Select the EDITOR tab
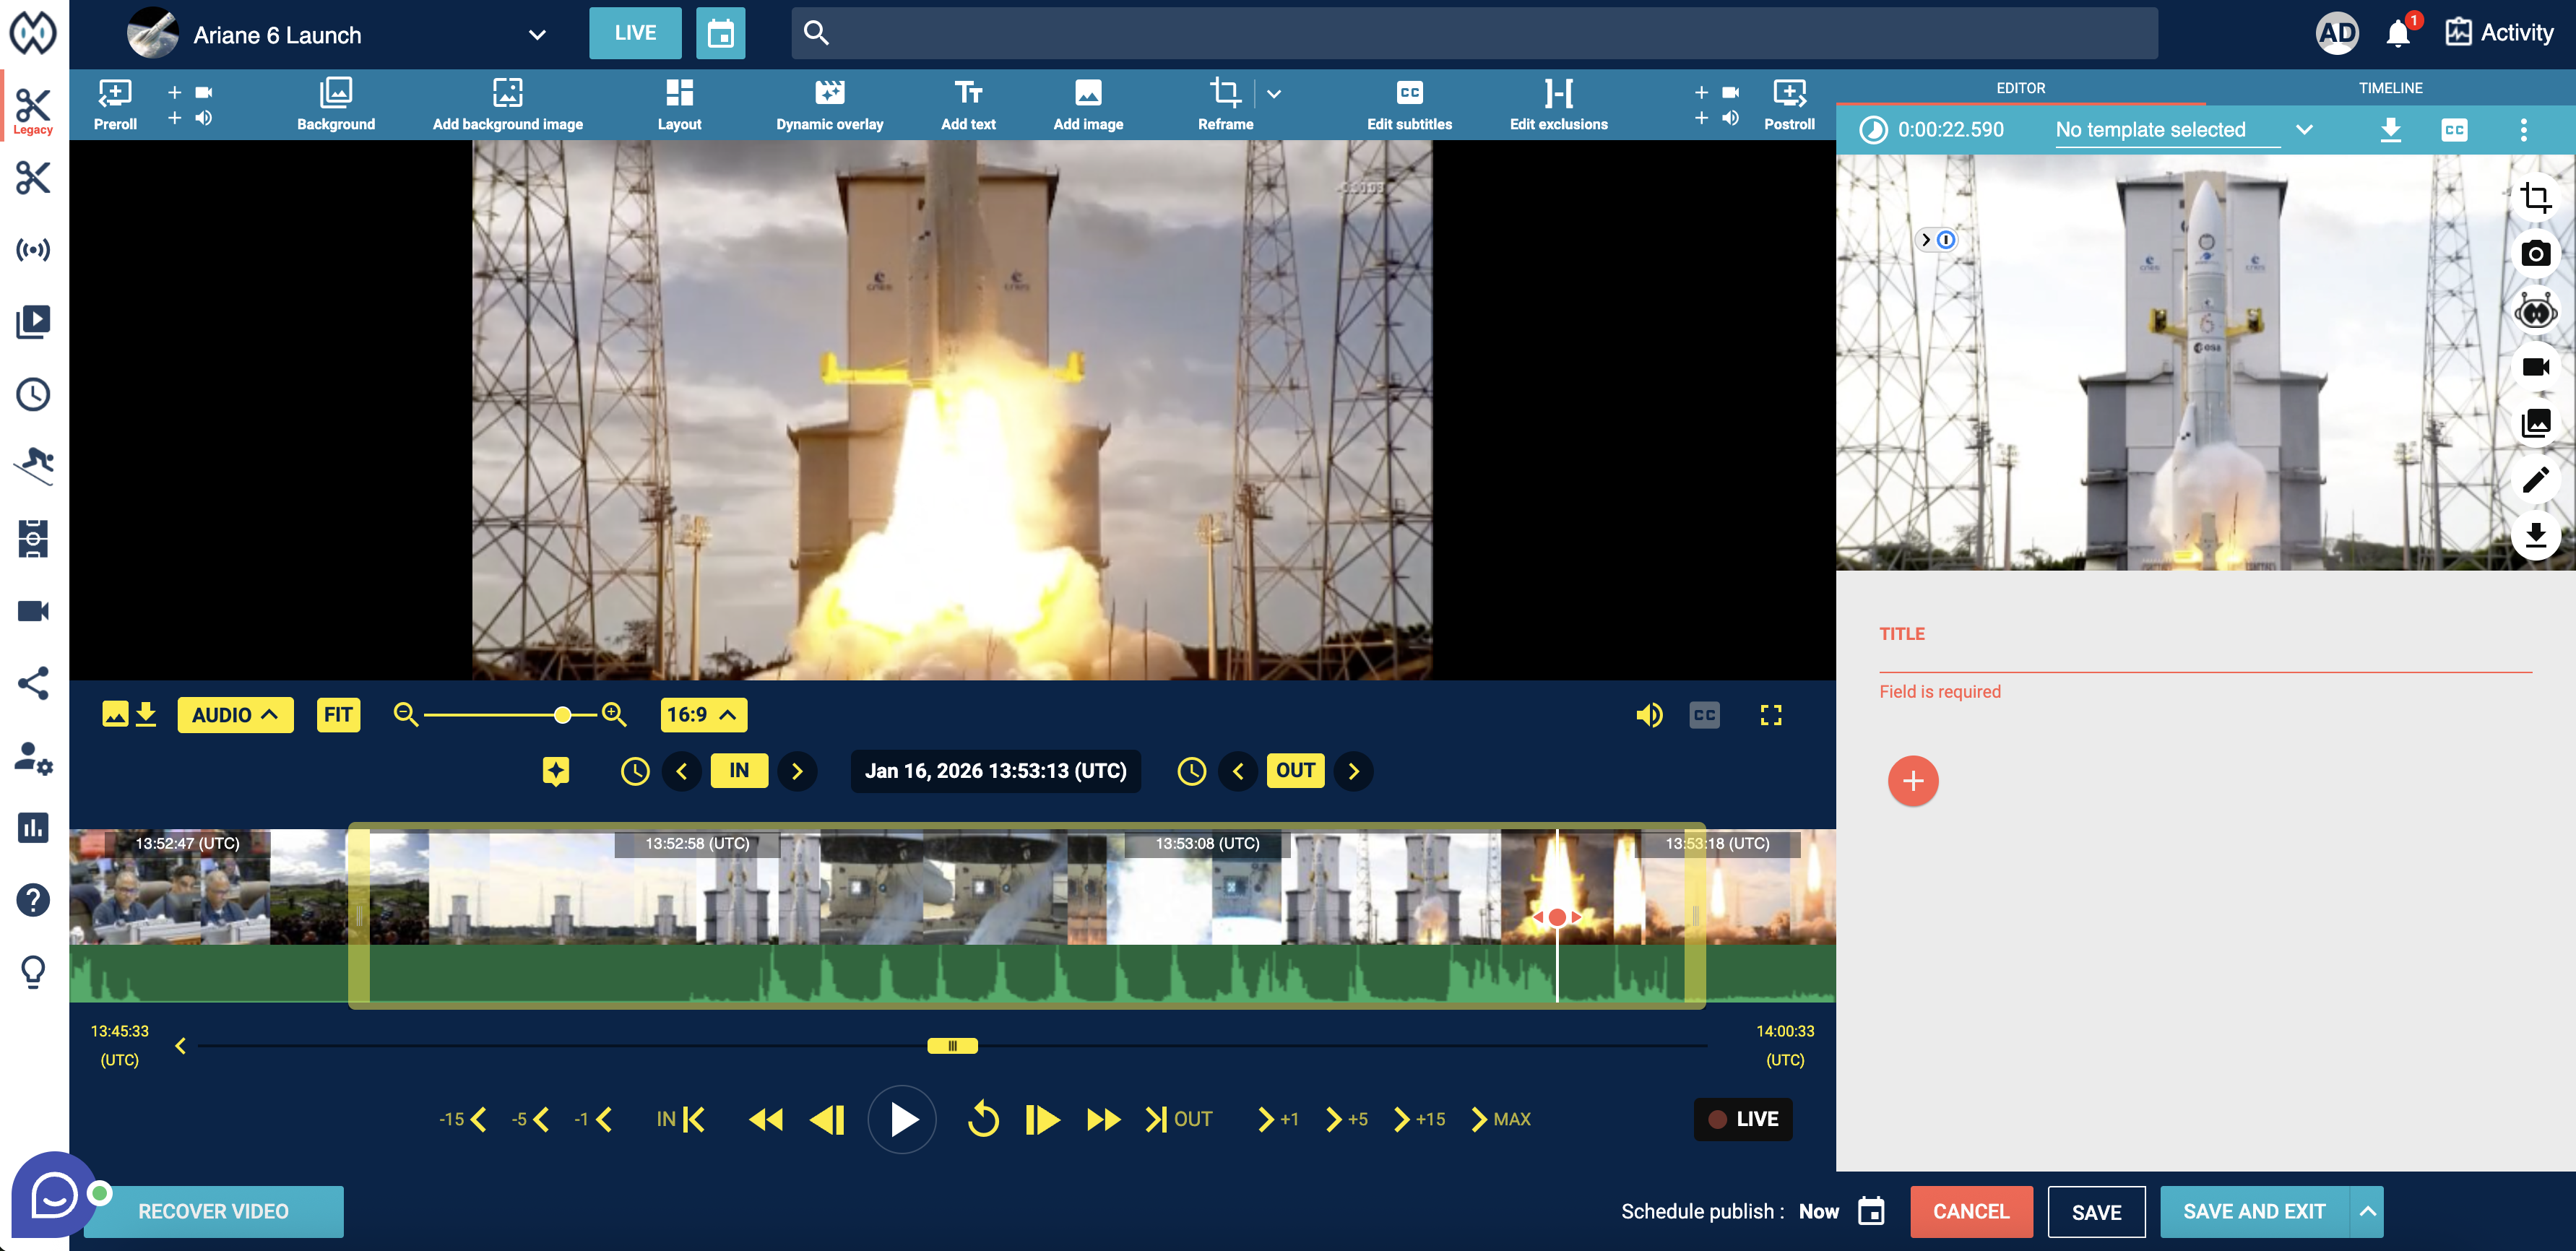 tap(2020, 88)
